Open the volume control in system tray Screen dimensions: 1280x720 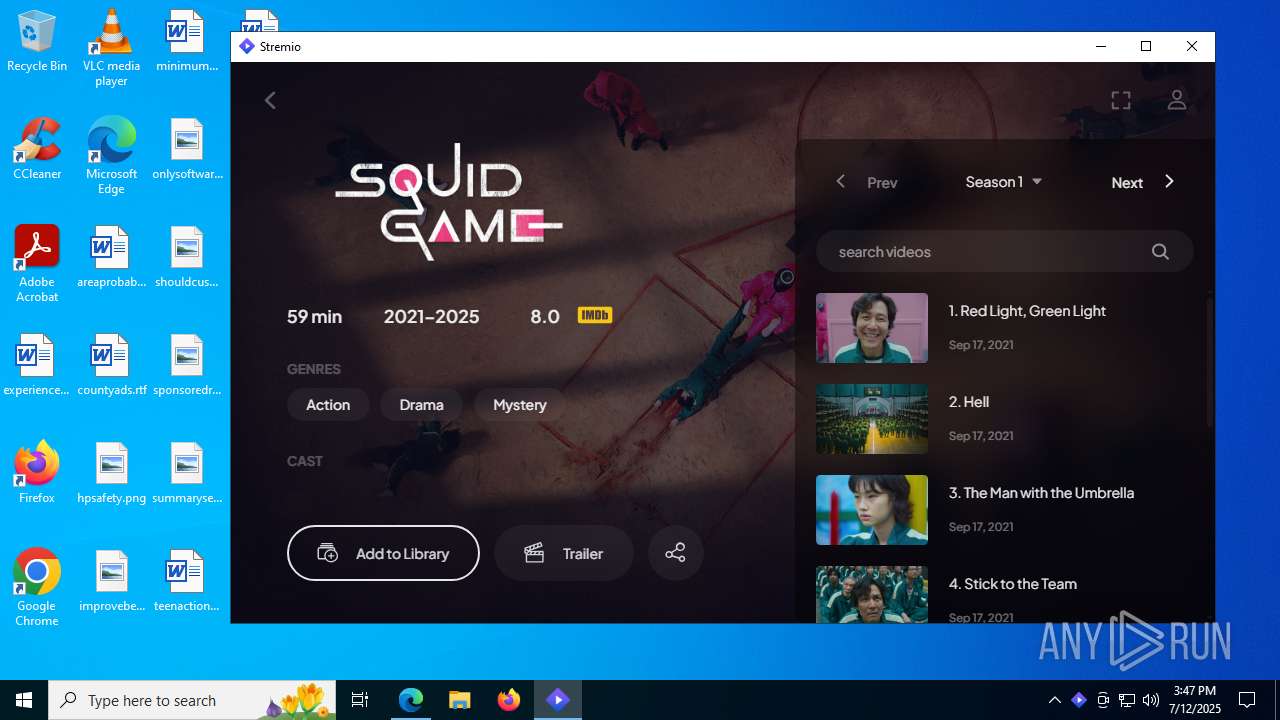tap(1151, 700)
